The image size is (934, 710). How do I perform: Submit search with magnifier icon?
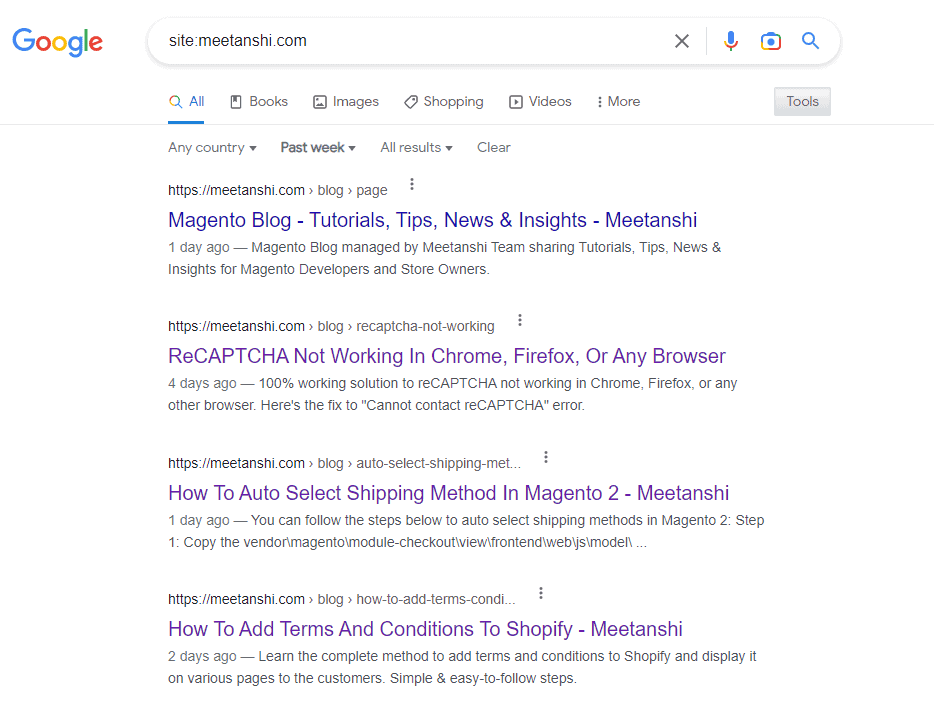pos(810,41)
